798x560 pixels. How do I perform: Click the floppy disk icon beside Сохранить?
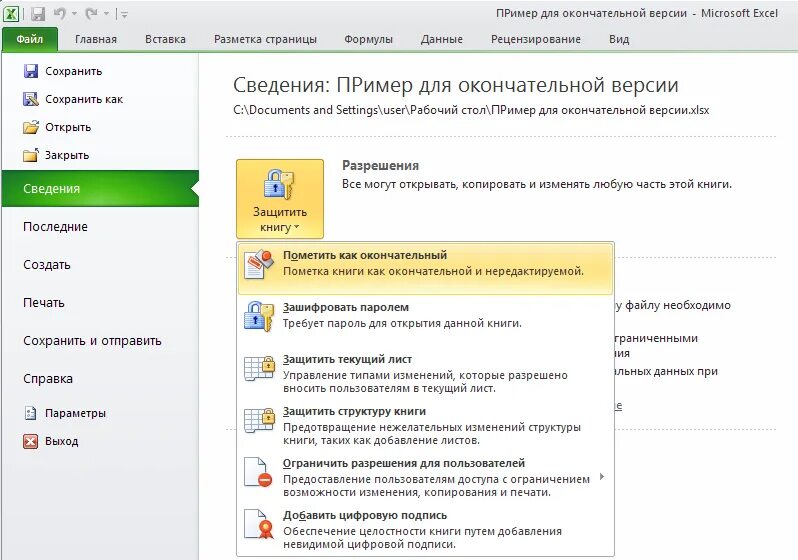(x=31, y=71)
